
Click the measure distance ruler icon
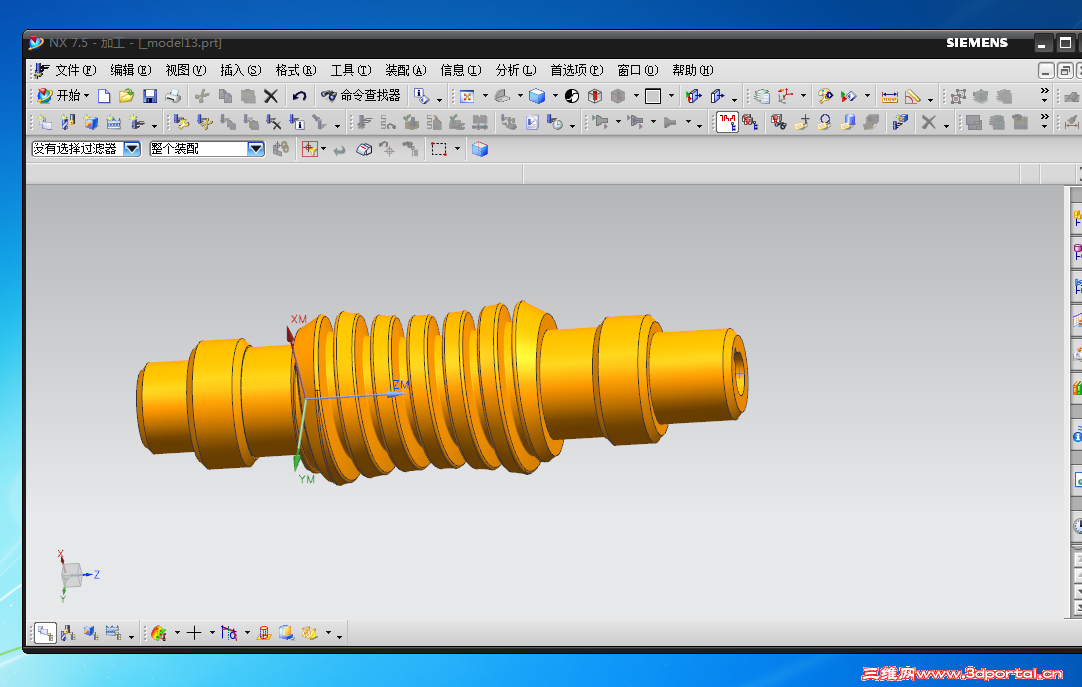(x=889, y=97)
